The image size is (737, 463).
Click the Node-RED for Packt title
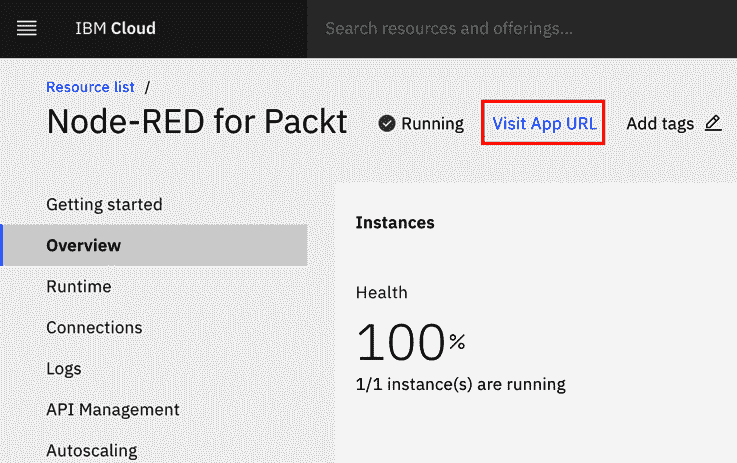coord(197,122)
